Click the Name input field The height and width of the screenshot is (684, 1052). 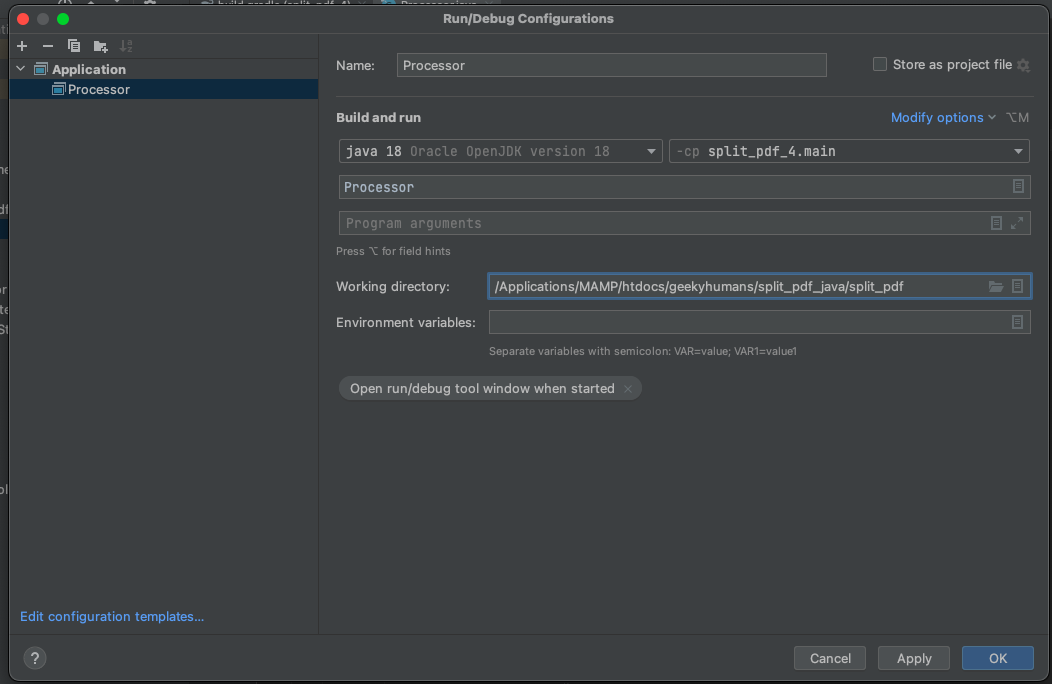611,64
